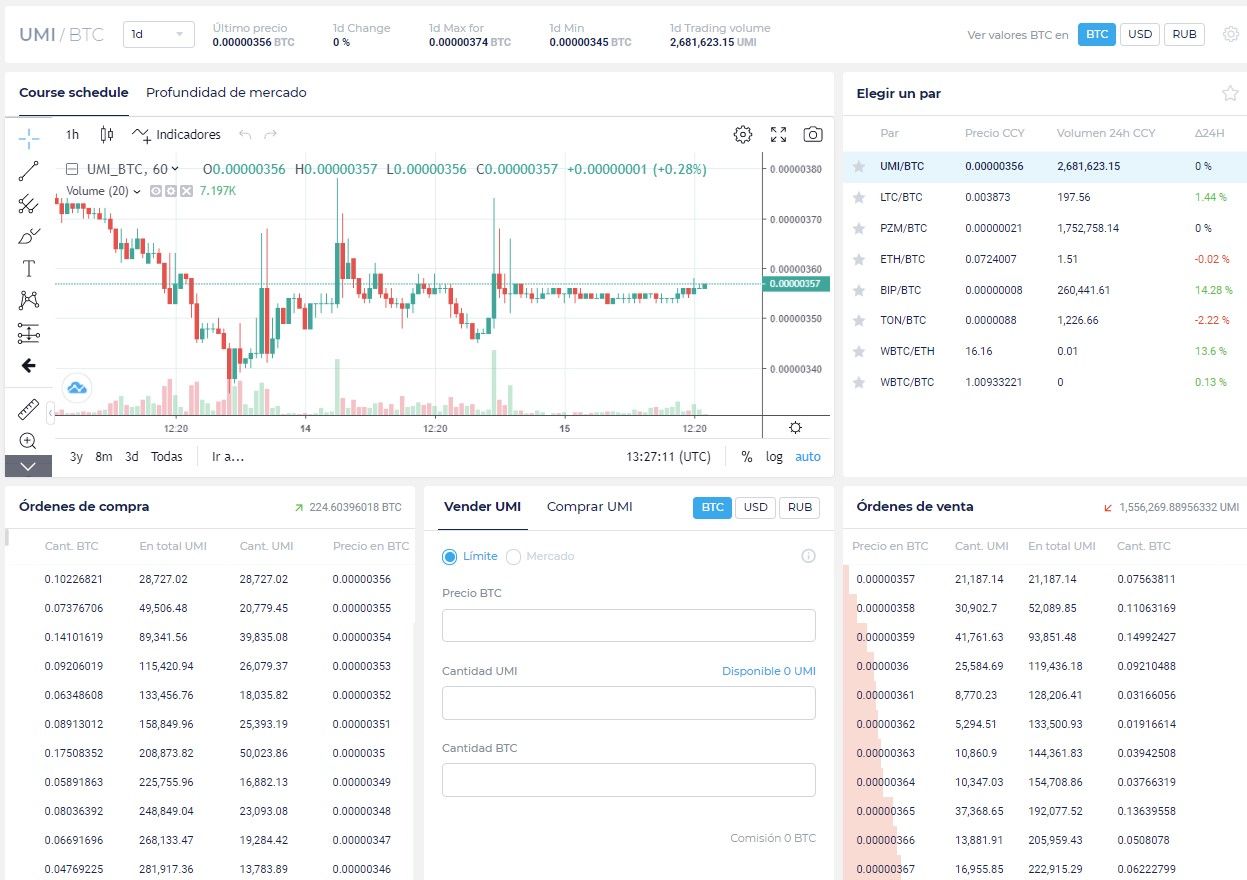This screenshot has width=1247, height=880.
Task: Select the XABCD pattern tool
Action: (28, 300)
